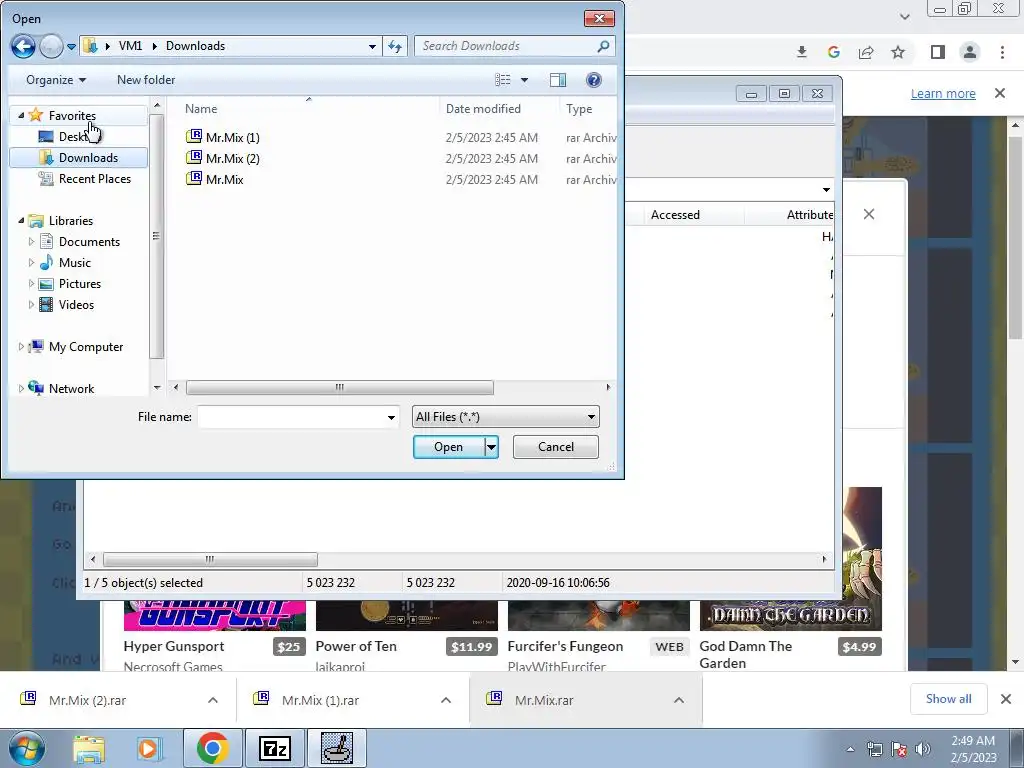Create a New folder
The image size is (1024, 768).
click(146, 80)
